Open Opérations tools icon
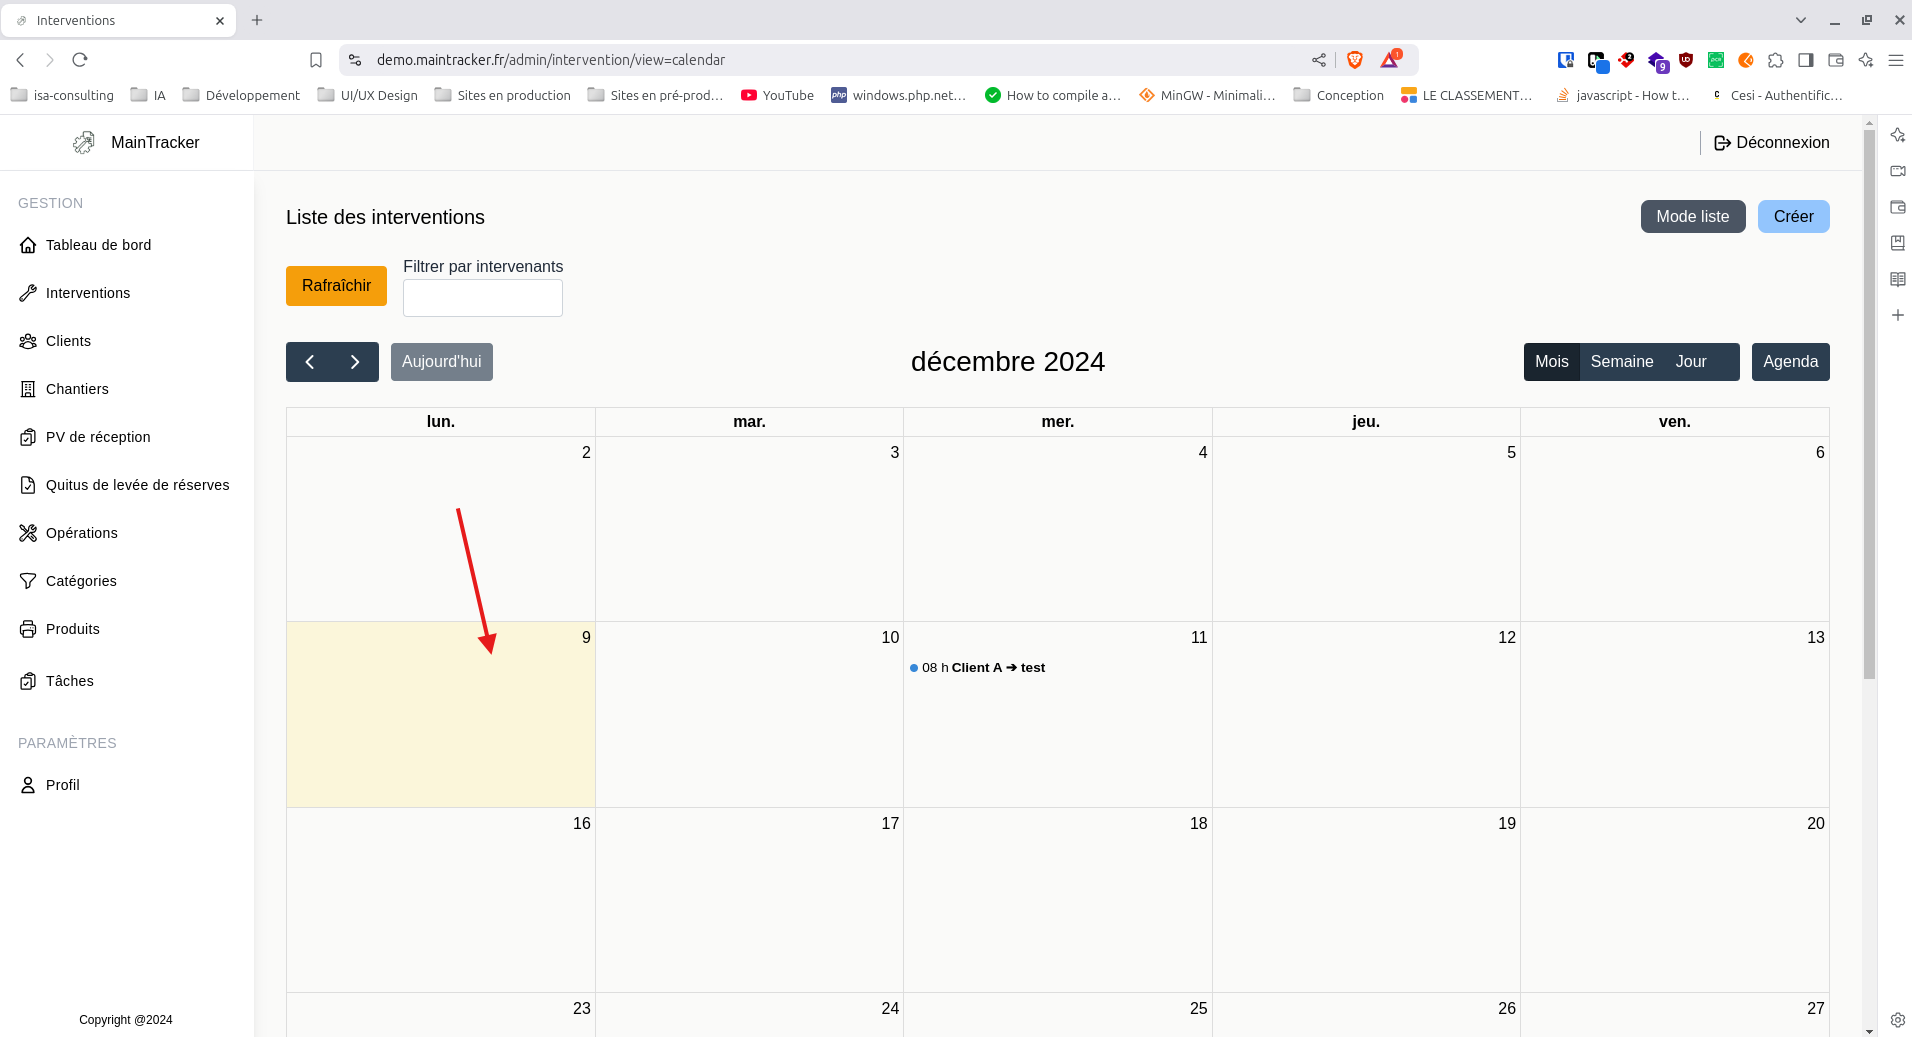Viewport: 1912px width, 1037px height. point(28,533)
